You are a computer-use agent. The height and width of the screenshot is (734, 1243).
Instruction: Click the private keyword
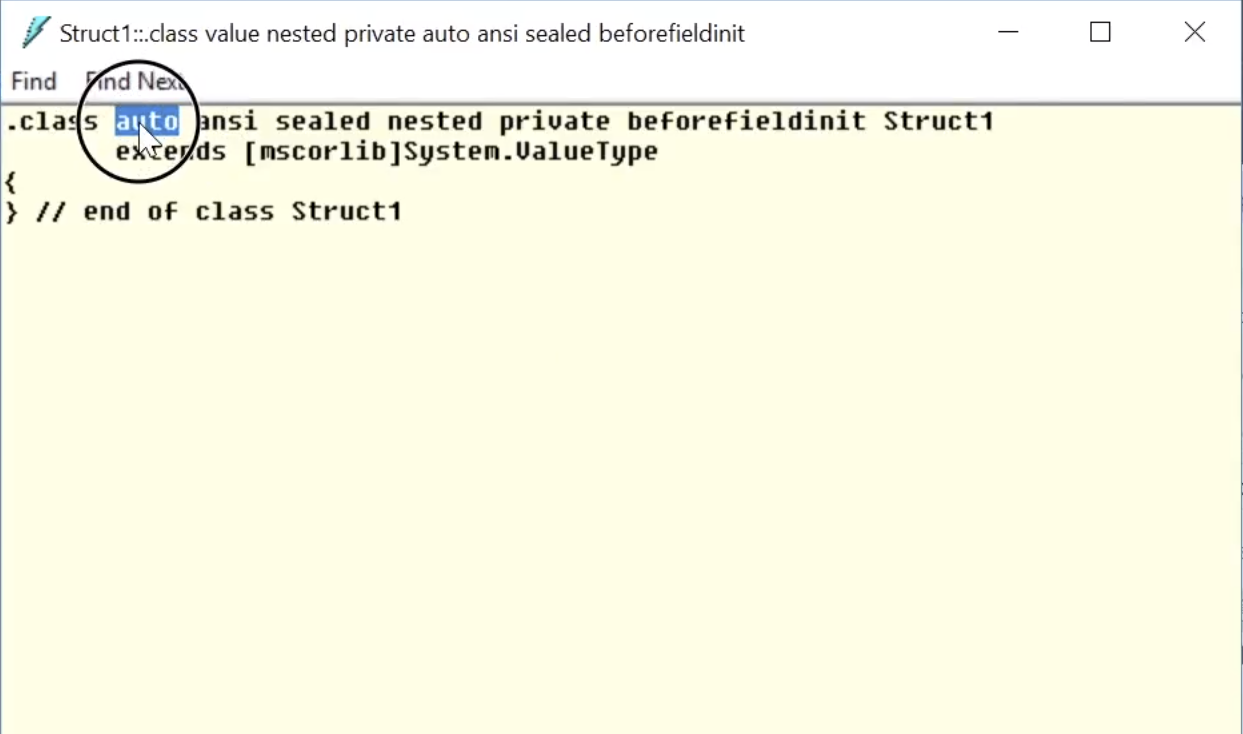555,122
